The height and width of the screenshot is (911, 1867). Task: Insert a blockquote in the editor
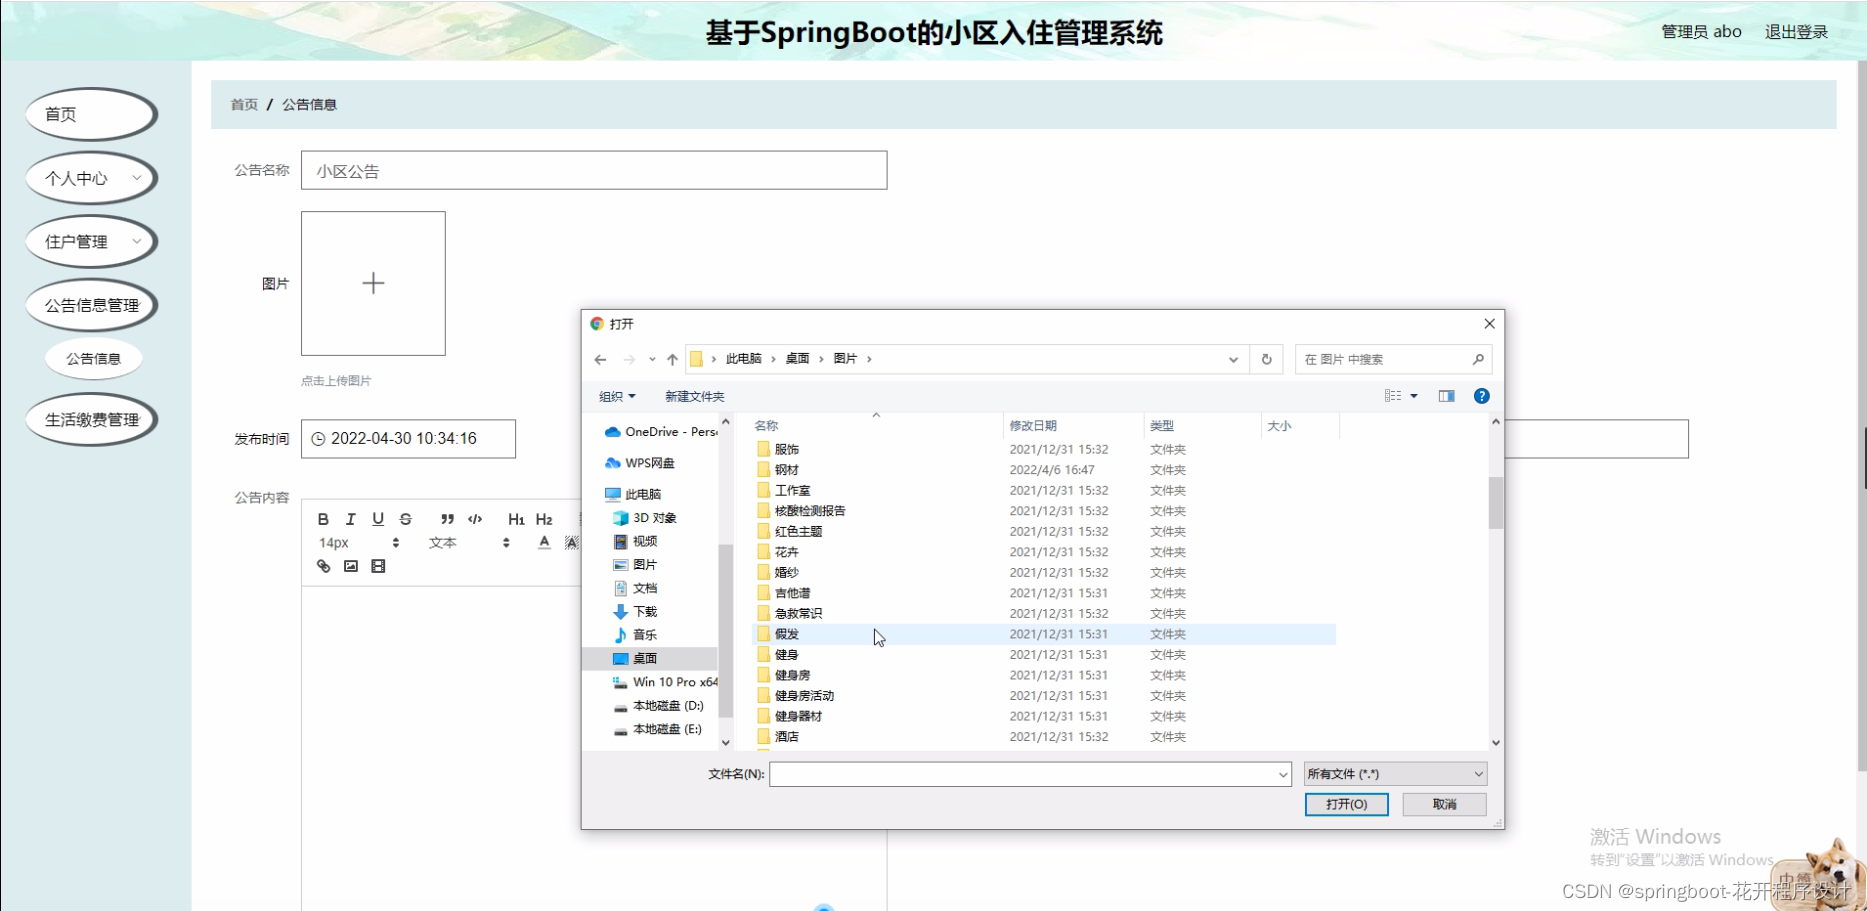point(447,519)
